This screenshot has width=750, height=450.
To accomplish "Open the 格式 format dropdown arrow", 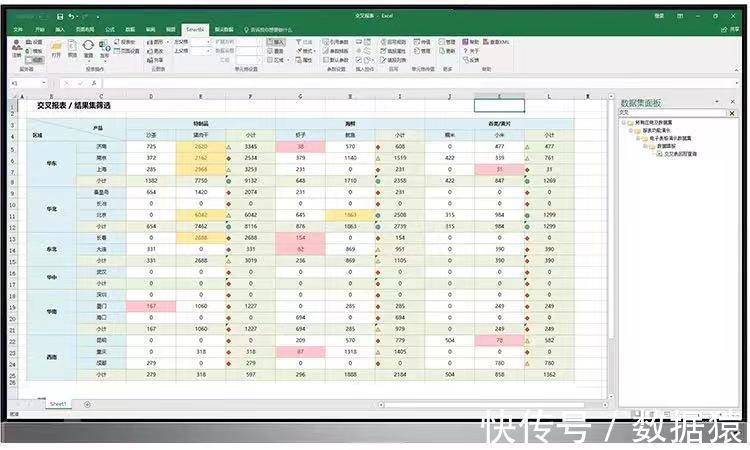I will pyautogui.click(x=315, y=51).
